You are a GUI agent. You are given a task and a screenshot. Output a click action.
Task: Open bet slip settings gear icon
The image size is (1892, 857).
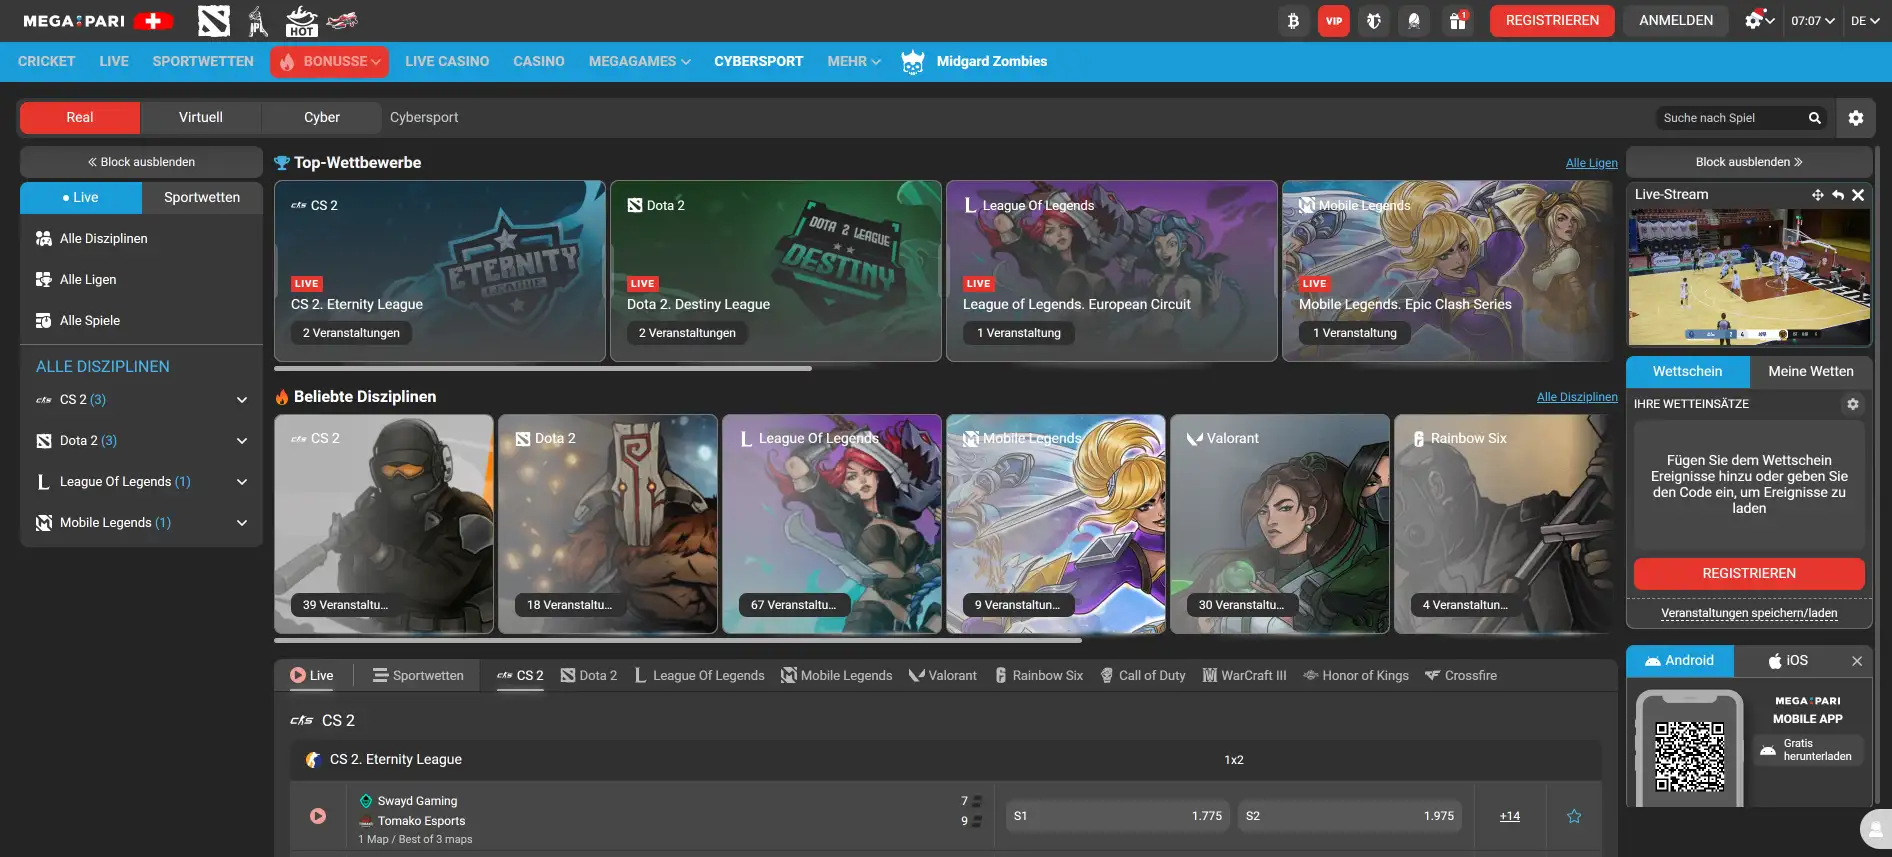[x=1852, y=404]
